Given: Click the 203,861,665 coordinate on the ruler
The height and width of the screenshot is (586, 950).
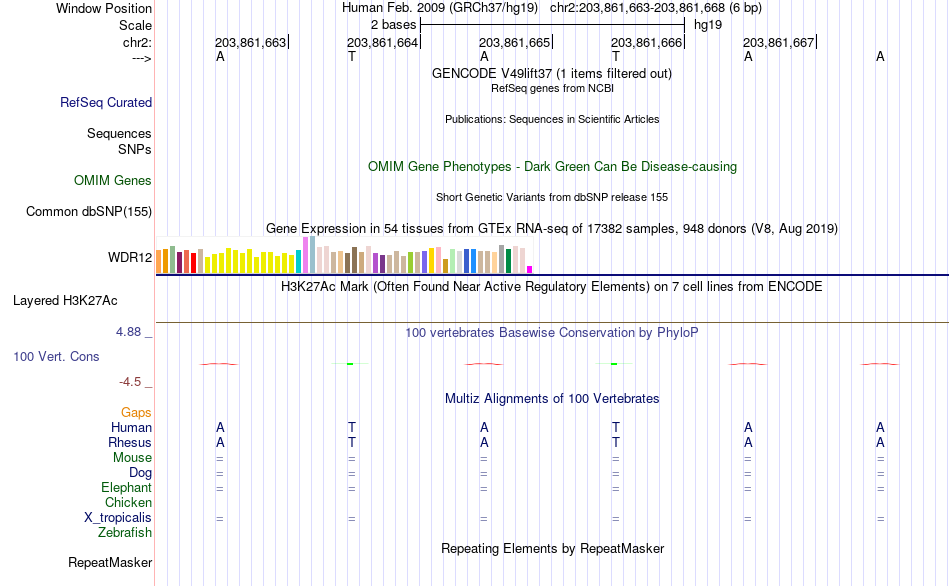Looking at the screenshot, I should point(514,42).
